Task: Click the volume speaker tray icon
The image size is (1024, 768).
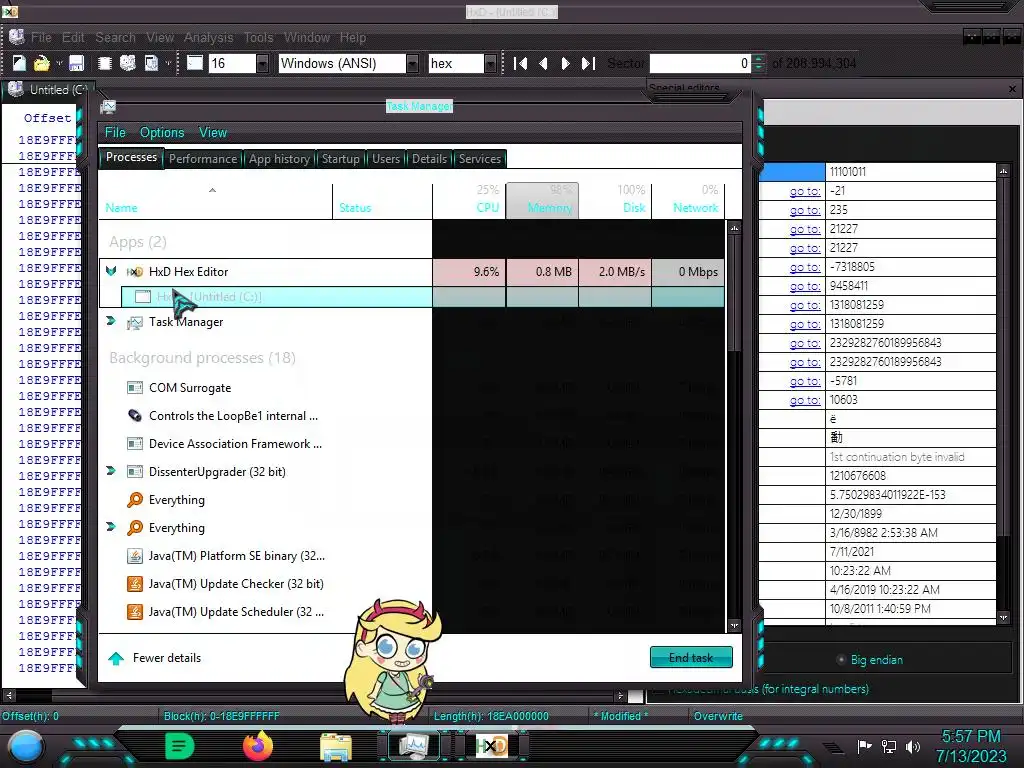Action: tap(913, 746)
